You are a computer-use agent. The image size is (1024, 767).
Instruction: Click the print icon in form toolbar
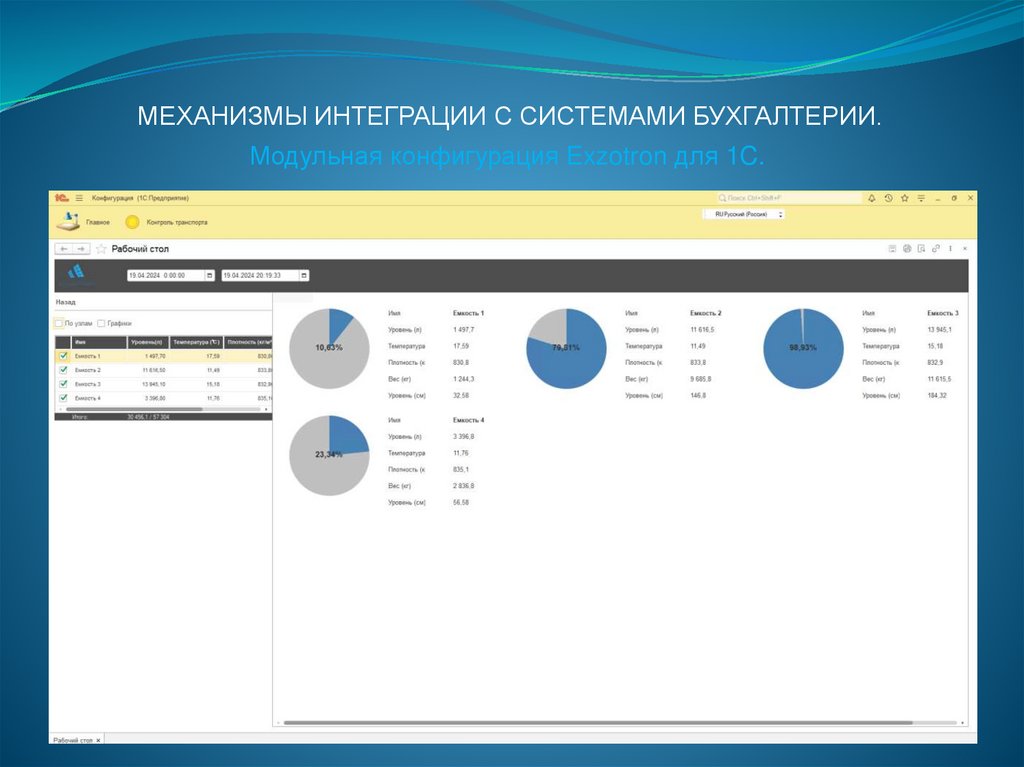coord(906,248)
